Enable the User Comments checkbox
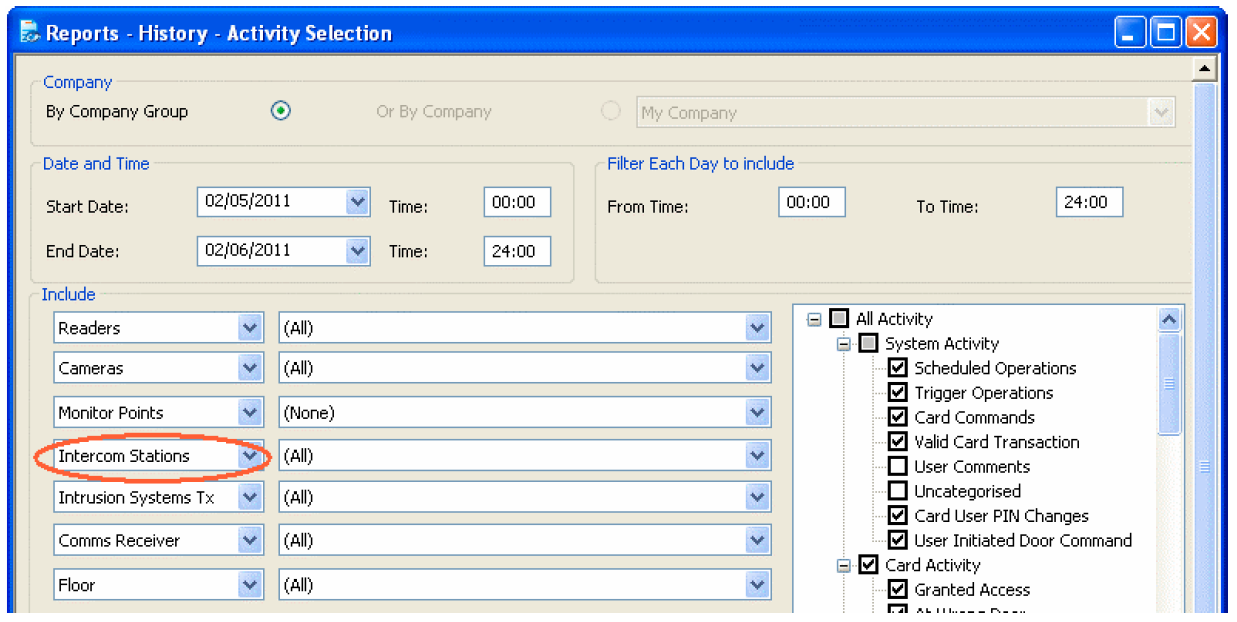Screen dimensions: 1237x622 897,467
